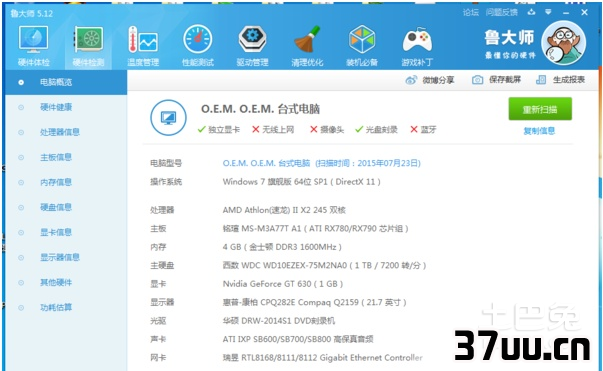Click the 微博分享 label
Viewport: 603px width, 371px height.
tap(438, 80)
